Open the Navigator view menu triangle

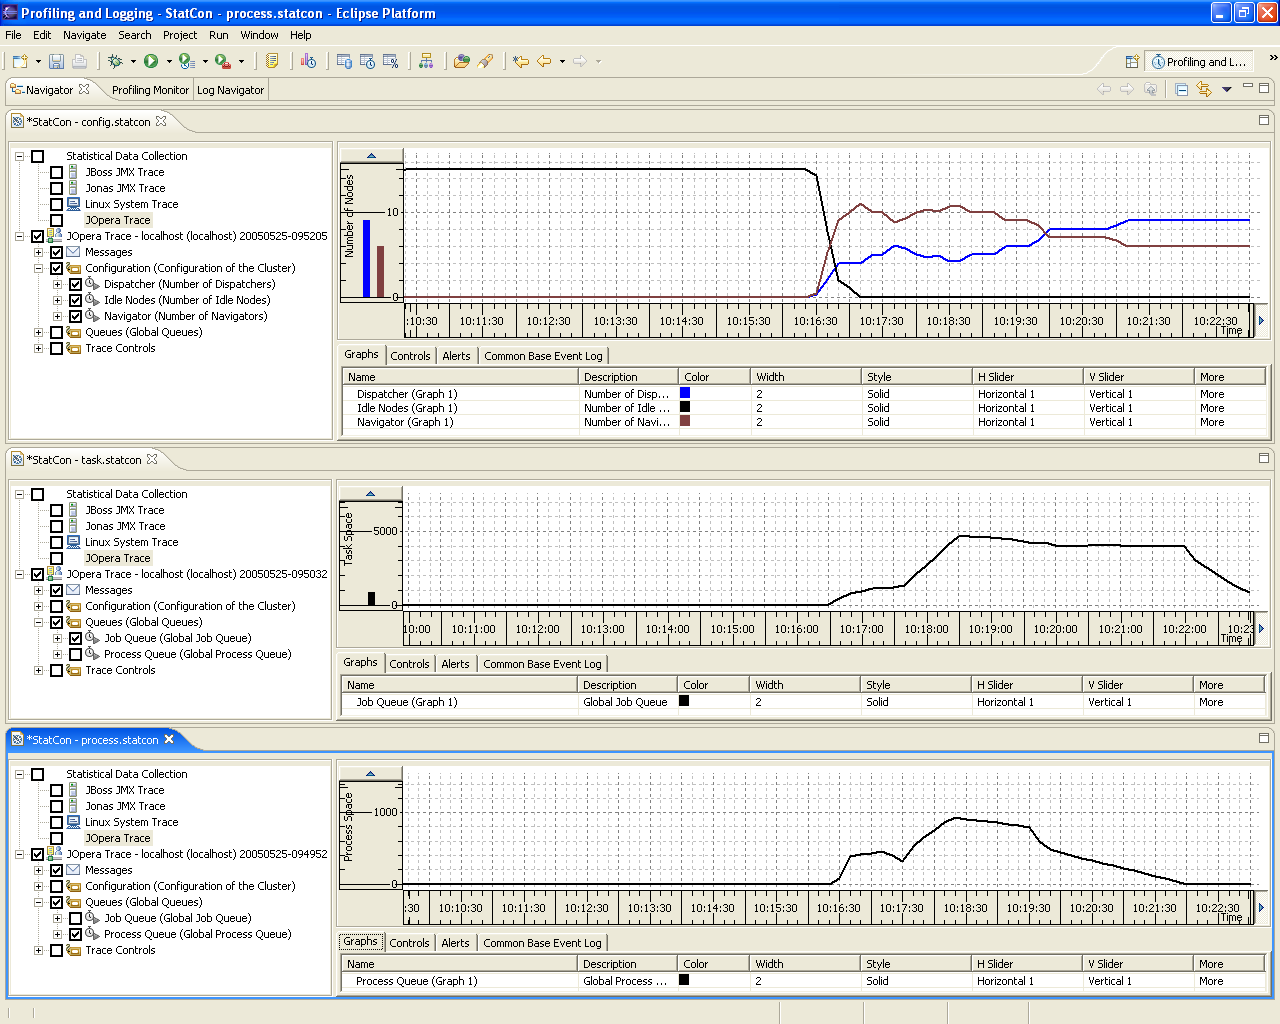[1227, 89]
